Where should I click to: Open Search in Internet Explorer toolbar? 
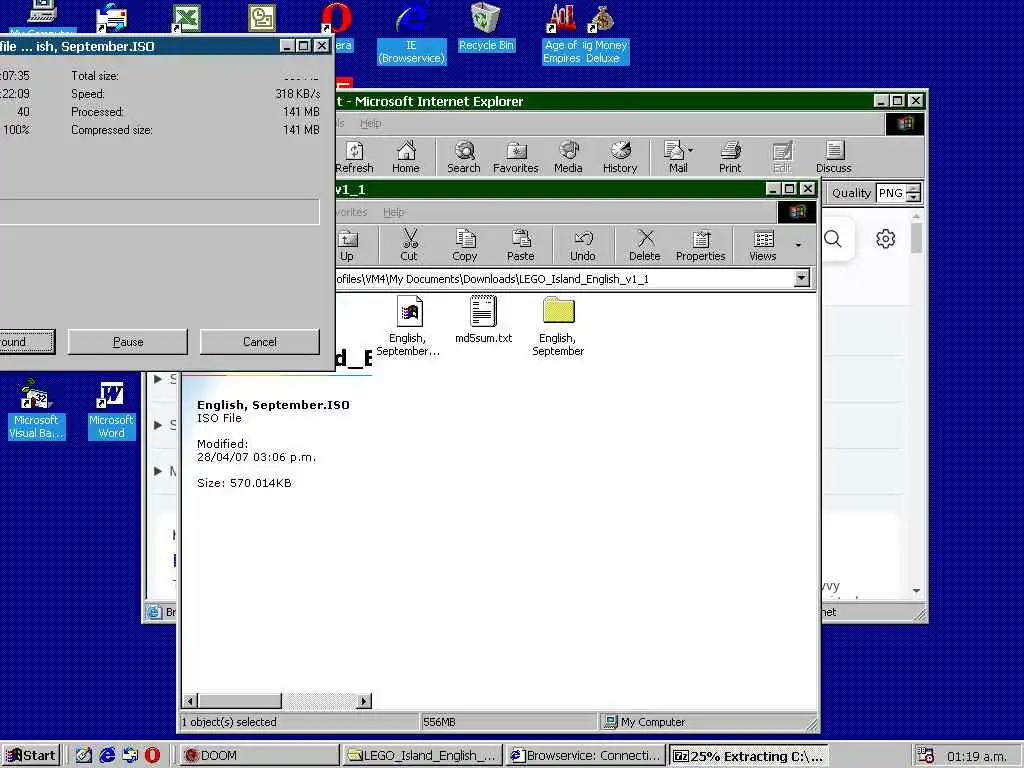[x=464, y=157]
